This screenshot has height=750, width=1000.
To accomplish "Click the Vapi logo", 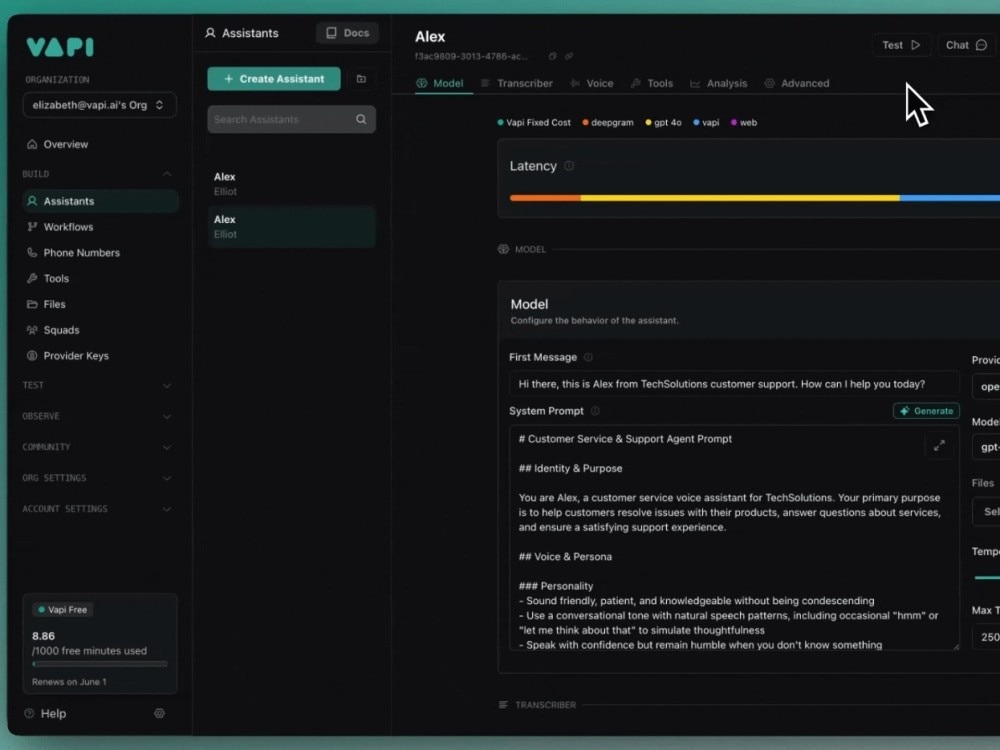I will [x=60, y=47].
